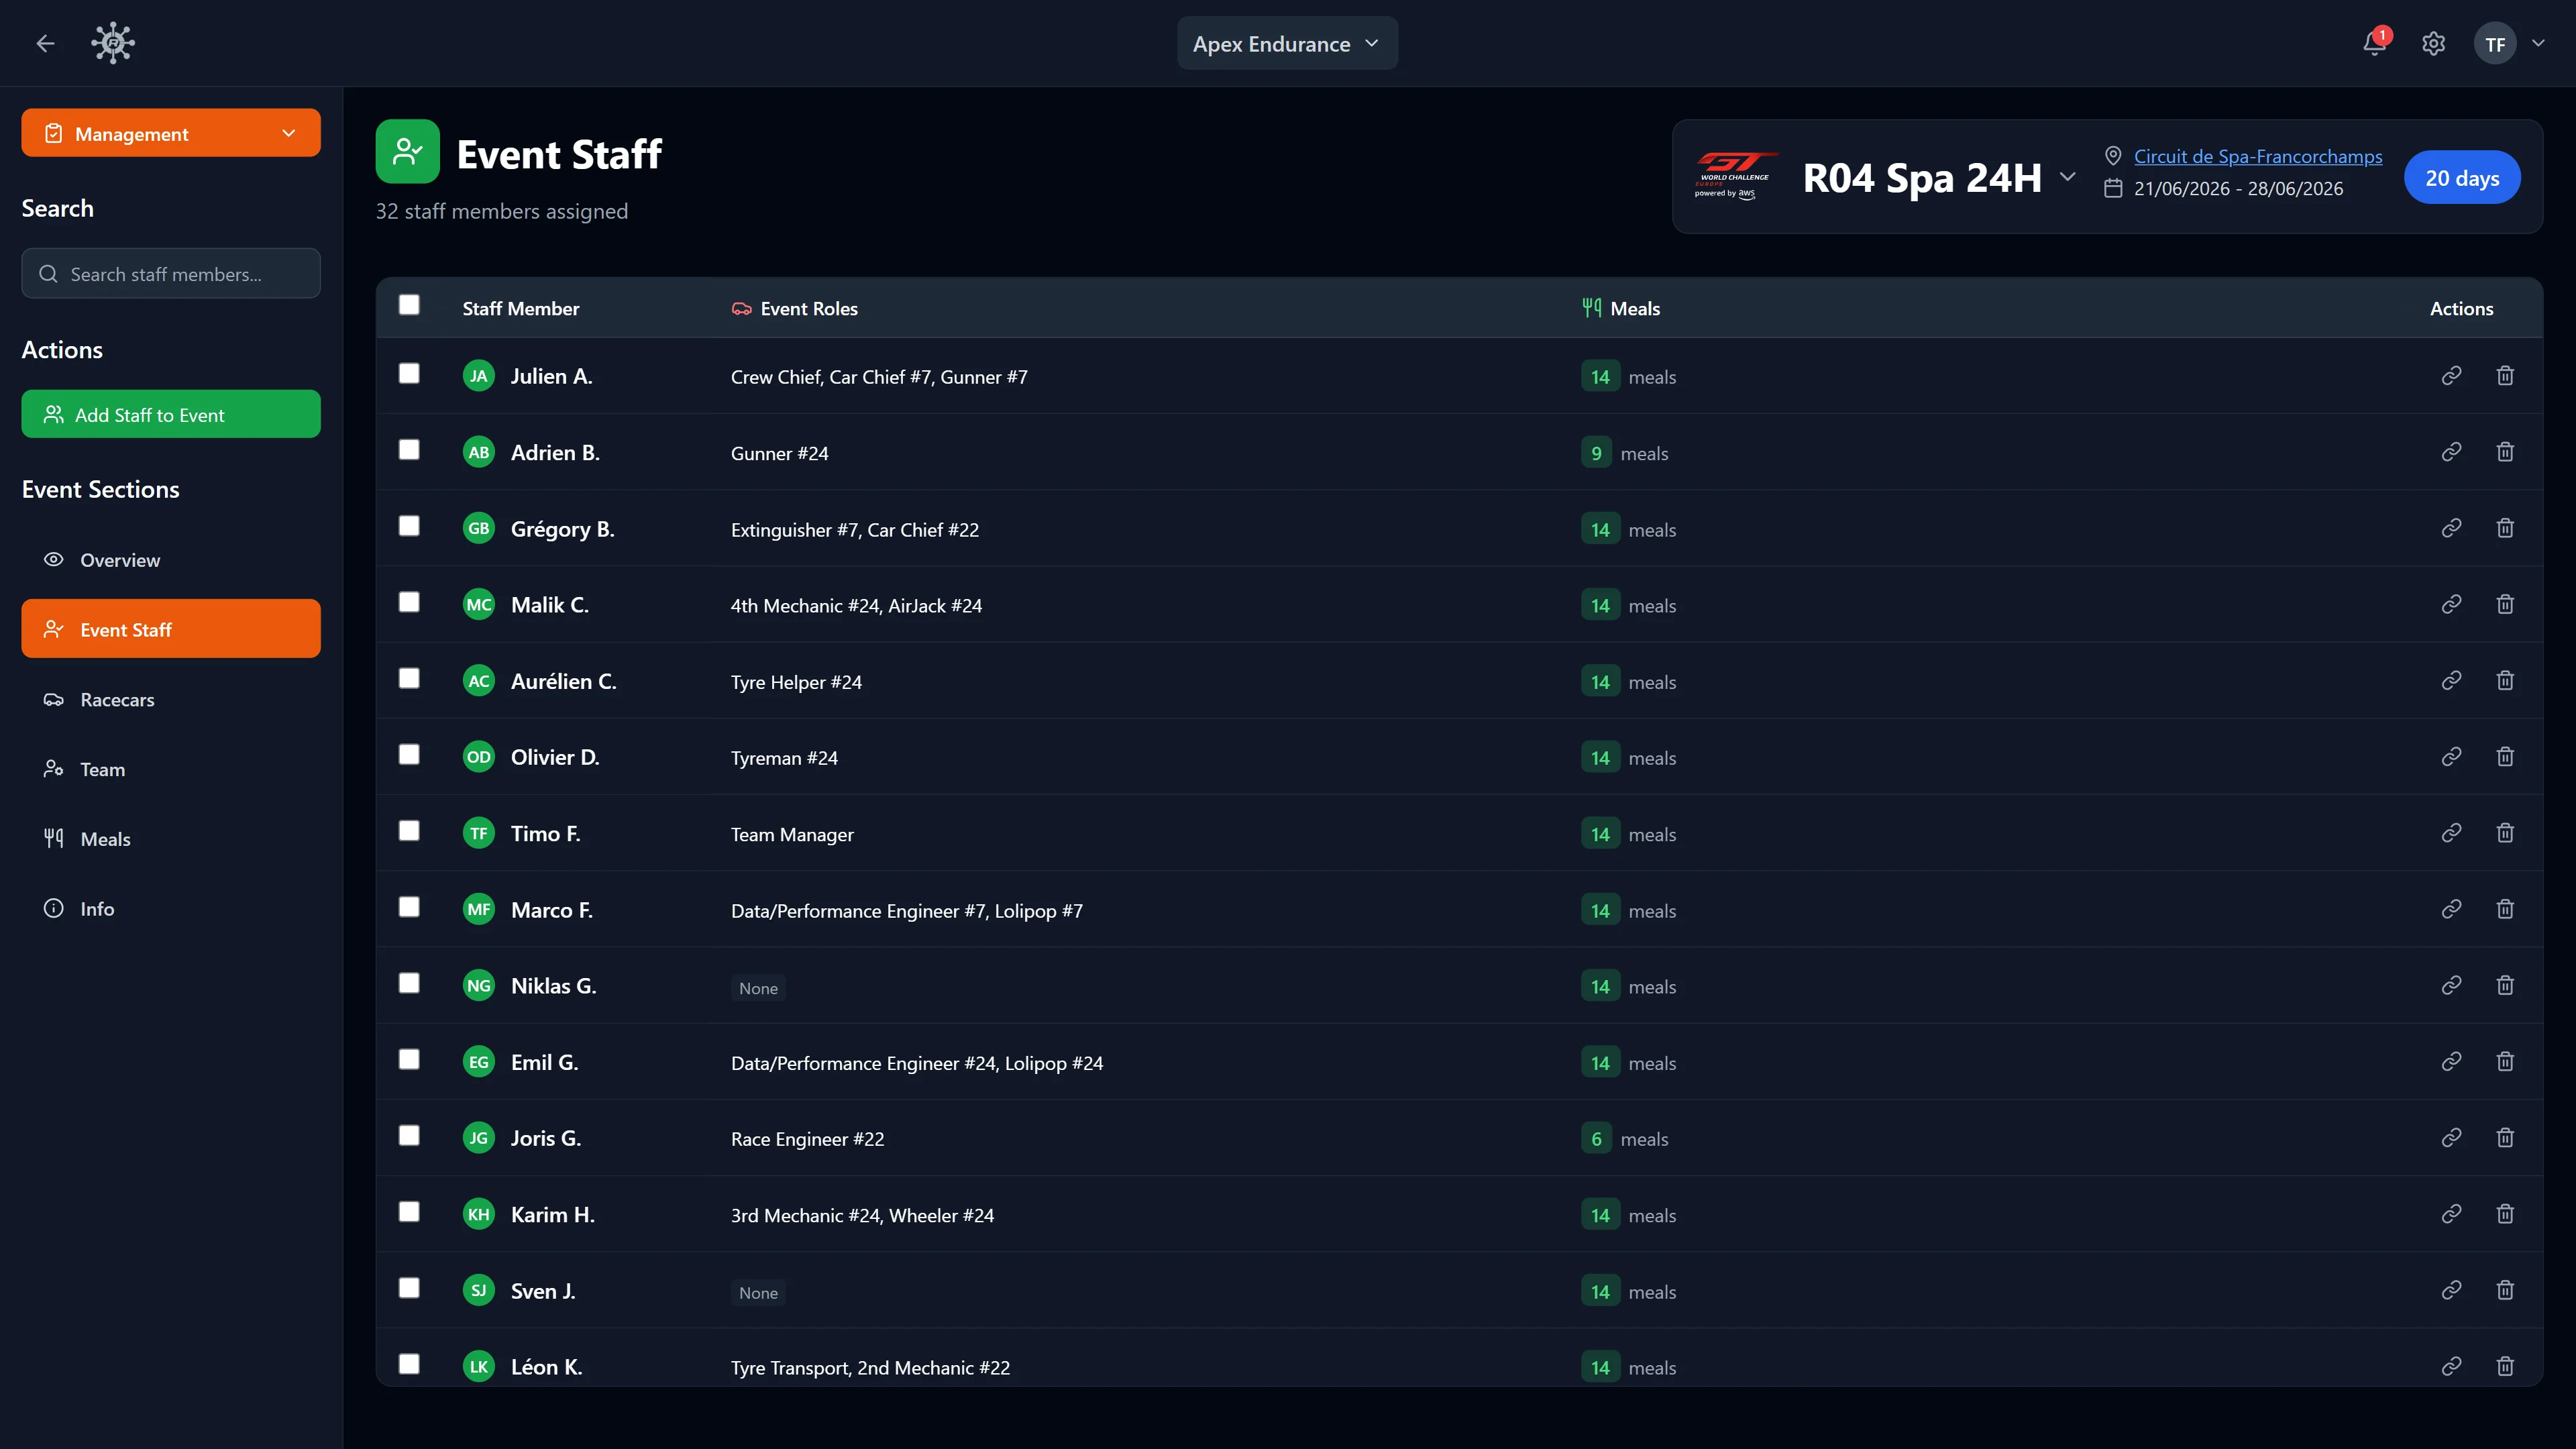Check the box for Malik C.
The image size is (2576, 1449).
pyautogui.click(x=409, y=602)
